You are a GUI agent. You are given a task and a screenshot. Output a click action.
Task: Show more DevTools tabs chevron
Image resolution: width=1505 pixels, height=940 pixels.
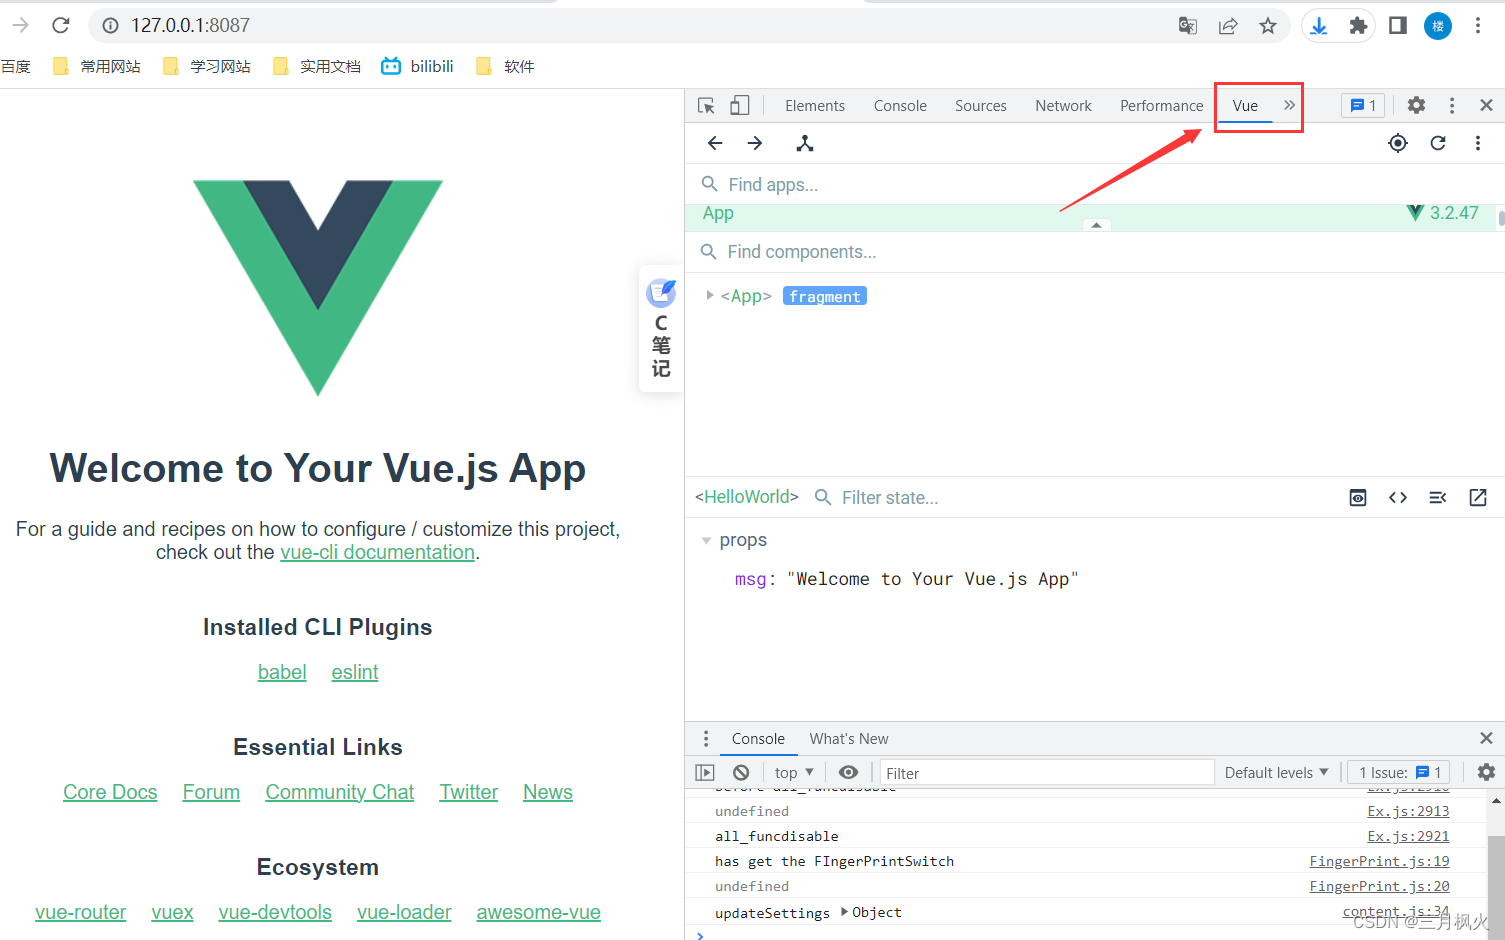coord(1289,105)
